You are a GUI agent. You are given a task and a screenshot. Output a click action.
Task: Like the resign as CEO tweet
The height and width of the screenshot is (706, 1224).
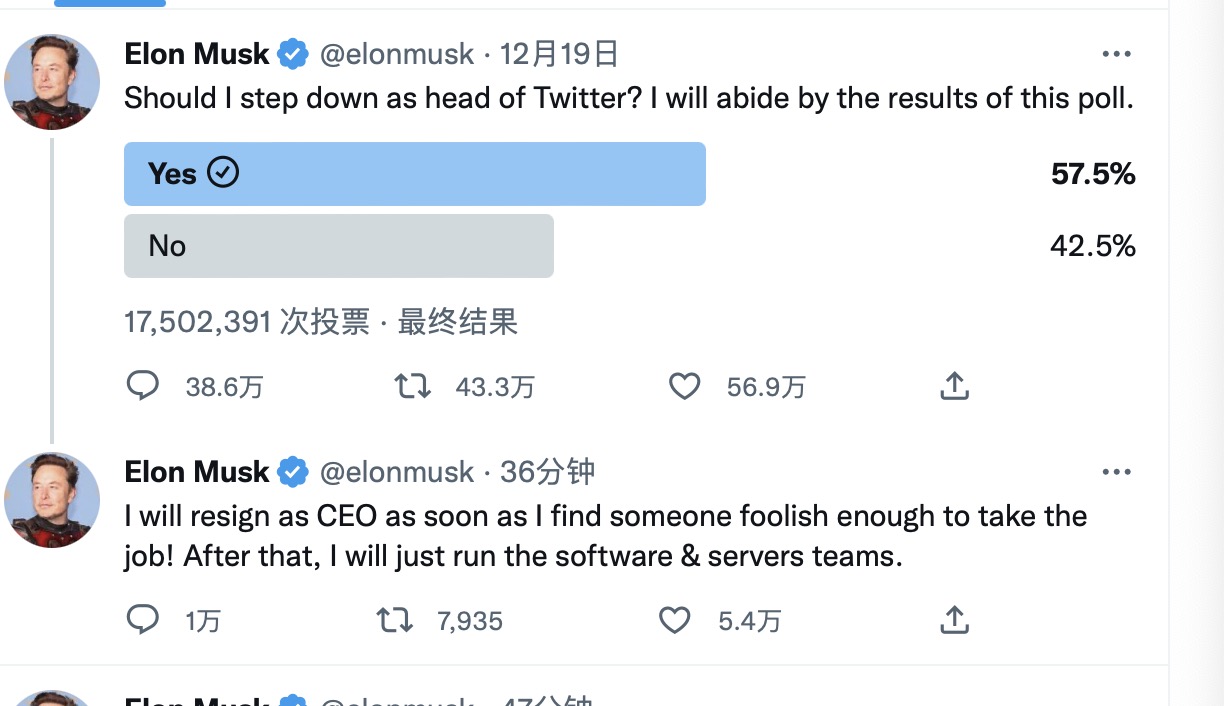coord(675,620)
